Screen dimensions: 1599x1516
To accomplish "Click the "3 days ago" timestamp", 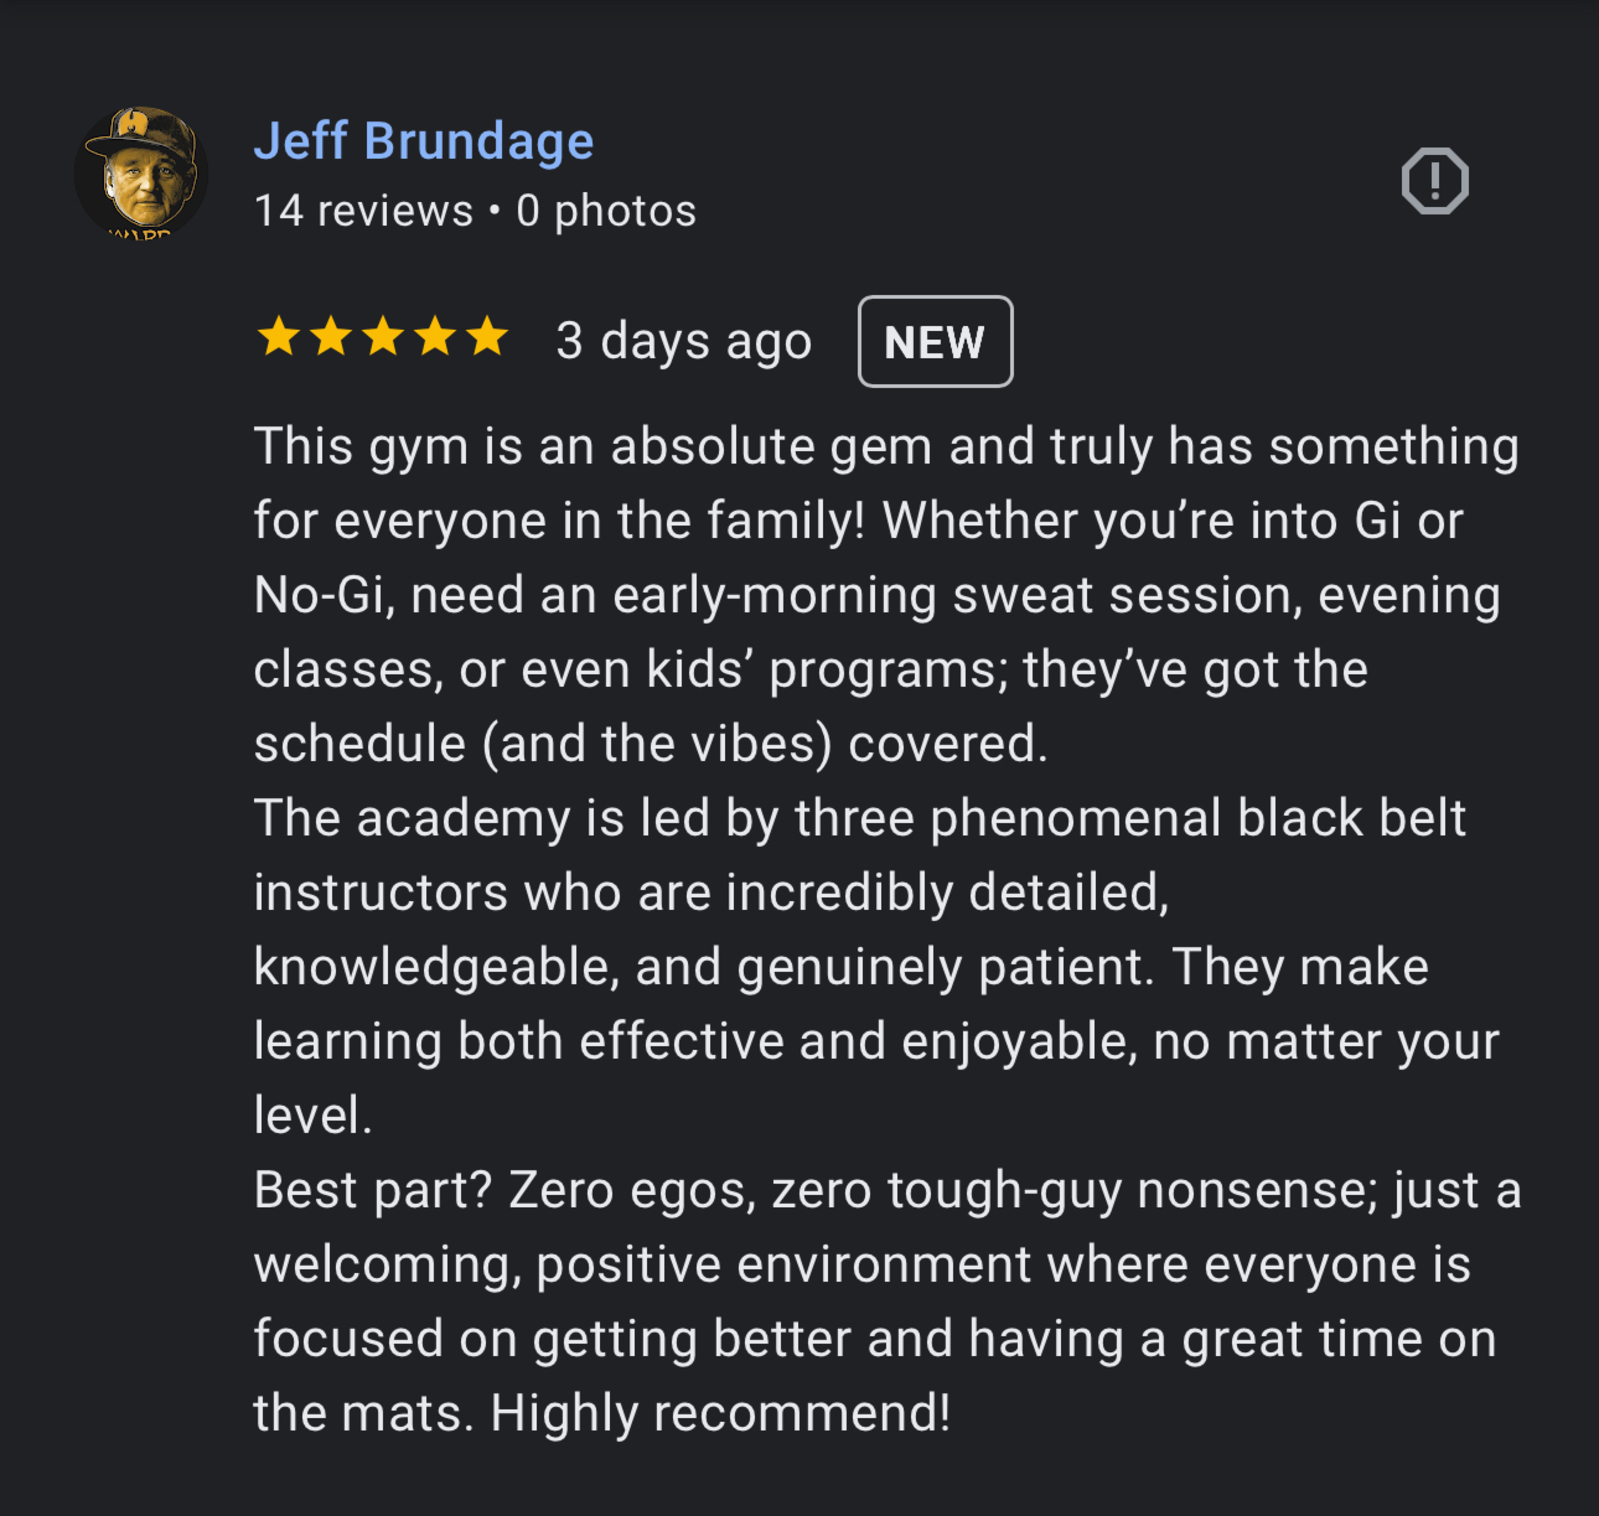I will tap(684, 341).
